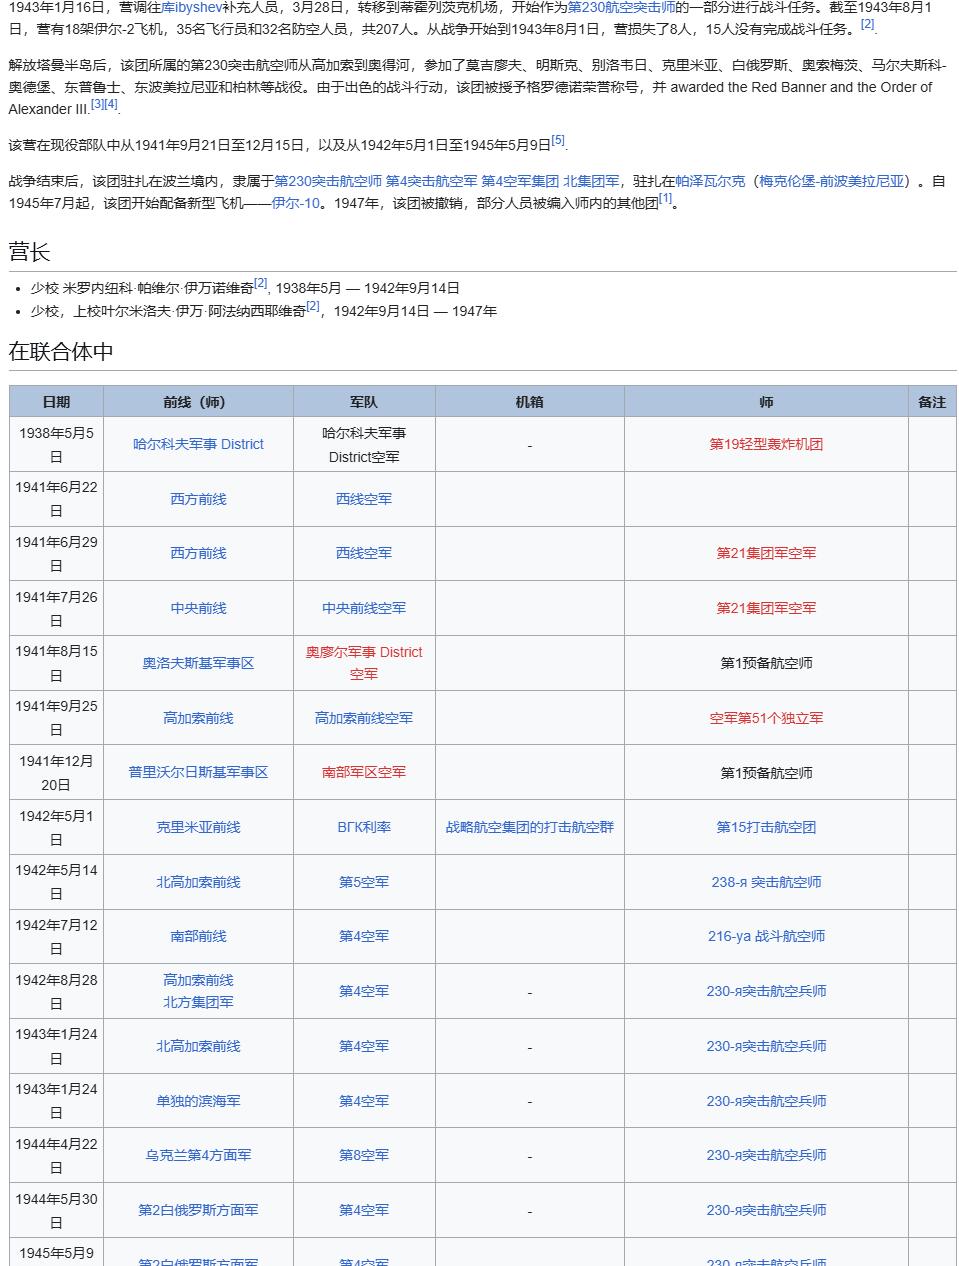The image size is (959, 1266).
Task: Open the ВГК利率 link
Action: pyautogui.click(x=364, y=827)
